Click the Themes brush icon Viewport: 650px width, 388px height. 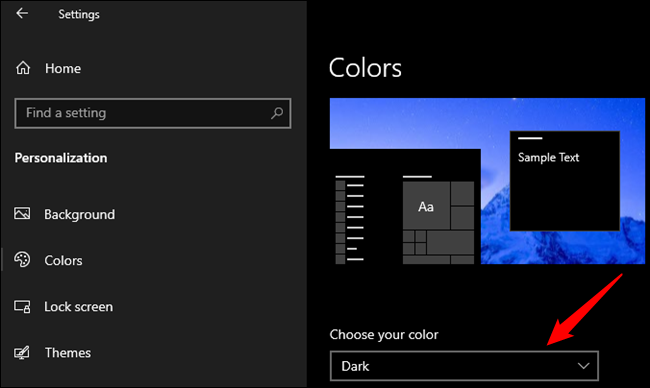pyautogui.click(x=22, y=352)
